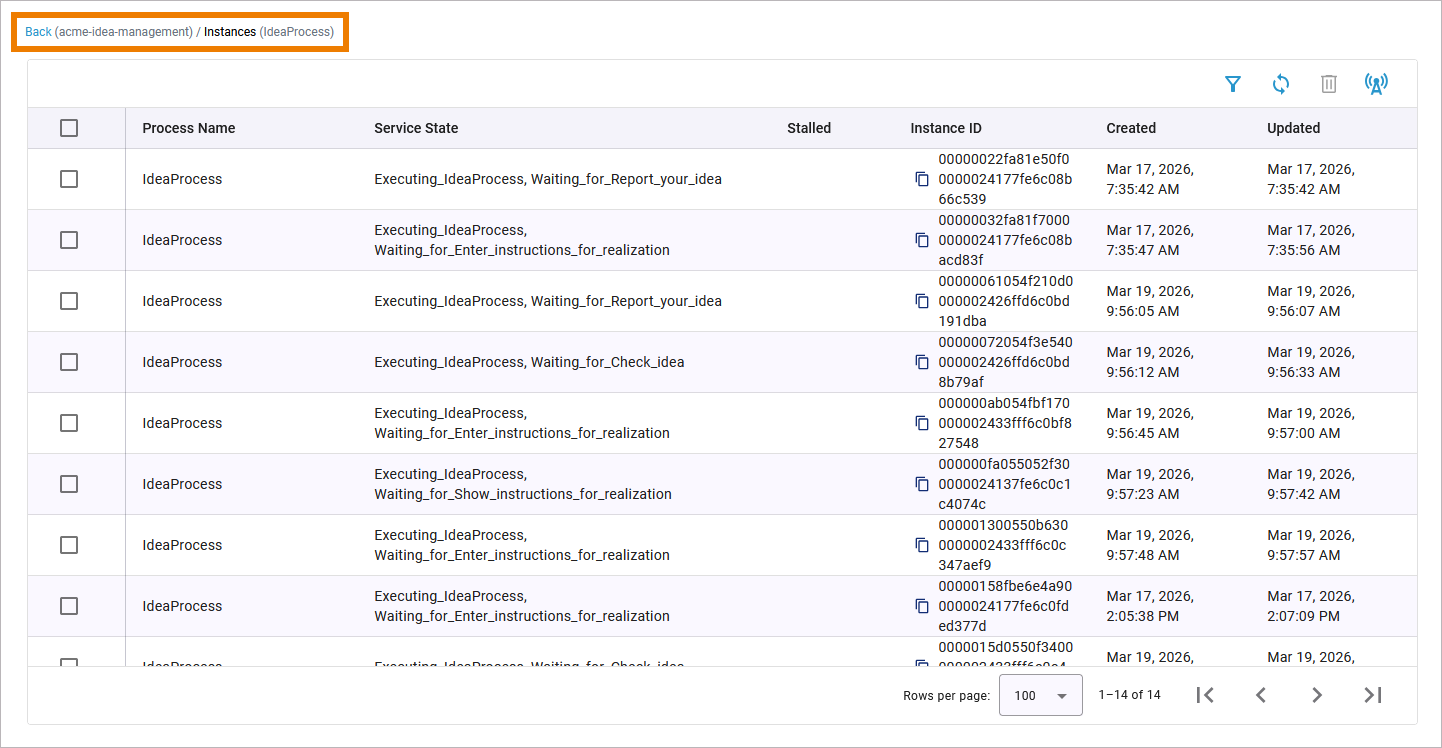Click the delete trash icon
Screen dimensions: 1442x748
[1329, 84]
